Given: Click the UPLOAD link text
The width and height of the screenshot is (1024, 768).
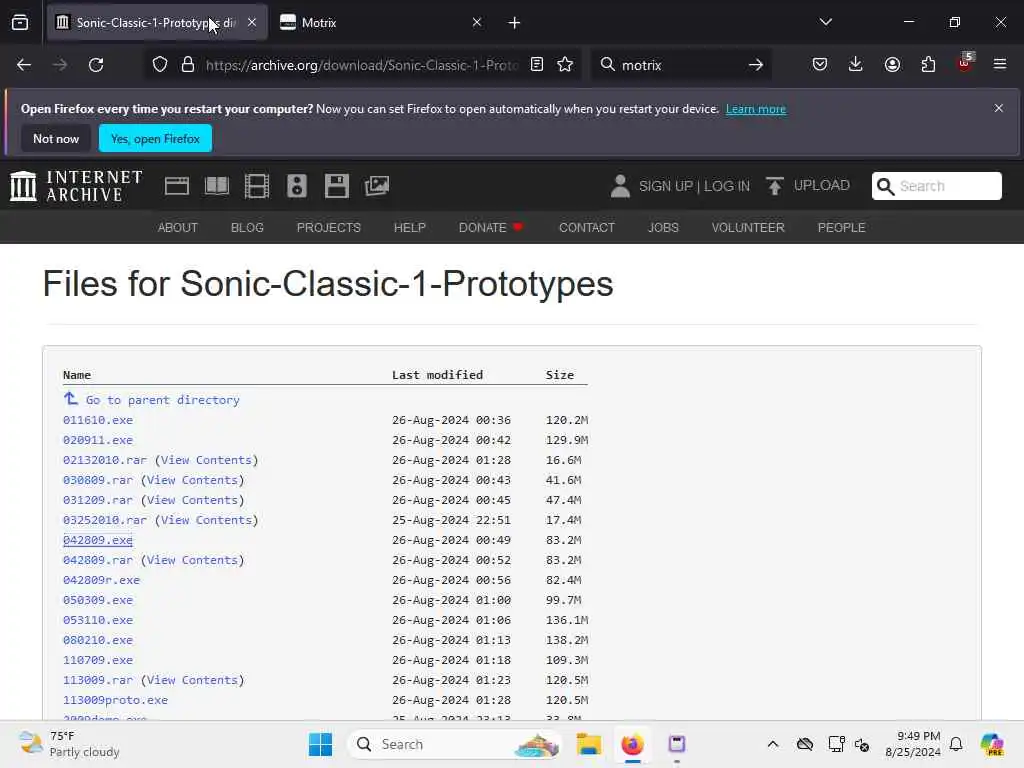Looking at the screenshot, I should (822, 185).
